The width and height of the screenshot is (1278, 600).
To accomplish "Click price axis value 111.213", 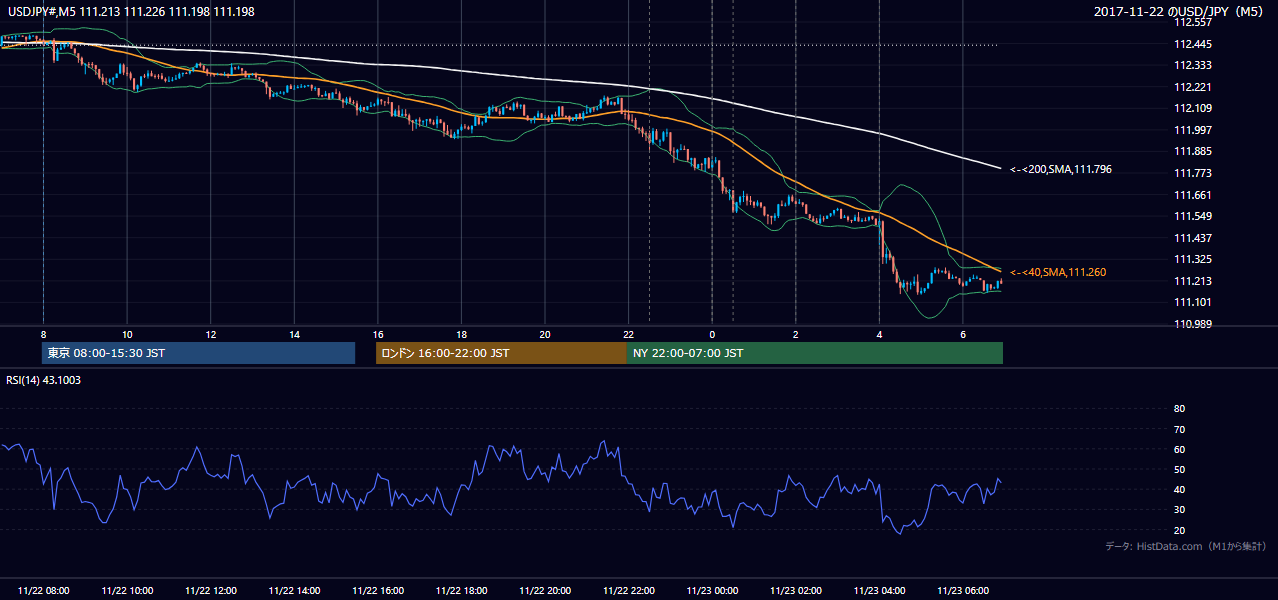I will point(1192,281).
